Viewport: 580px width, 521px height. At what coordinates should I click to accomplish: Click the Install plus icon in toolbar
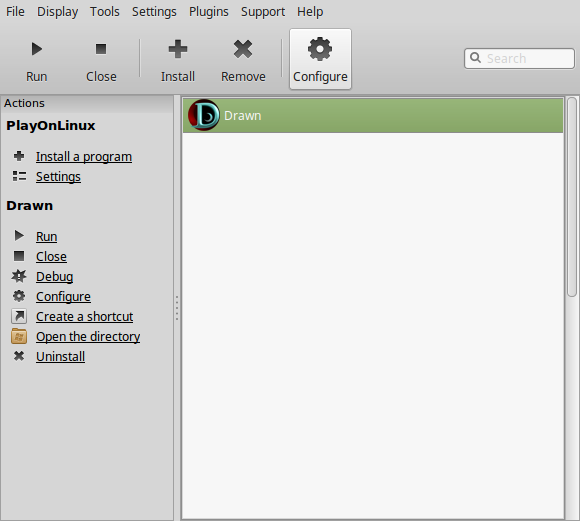tap(178, 49)
